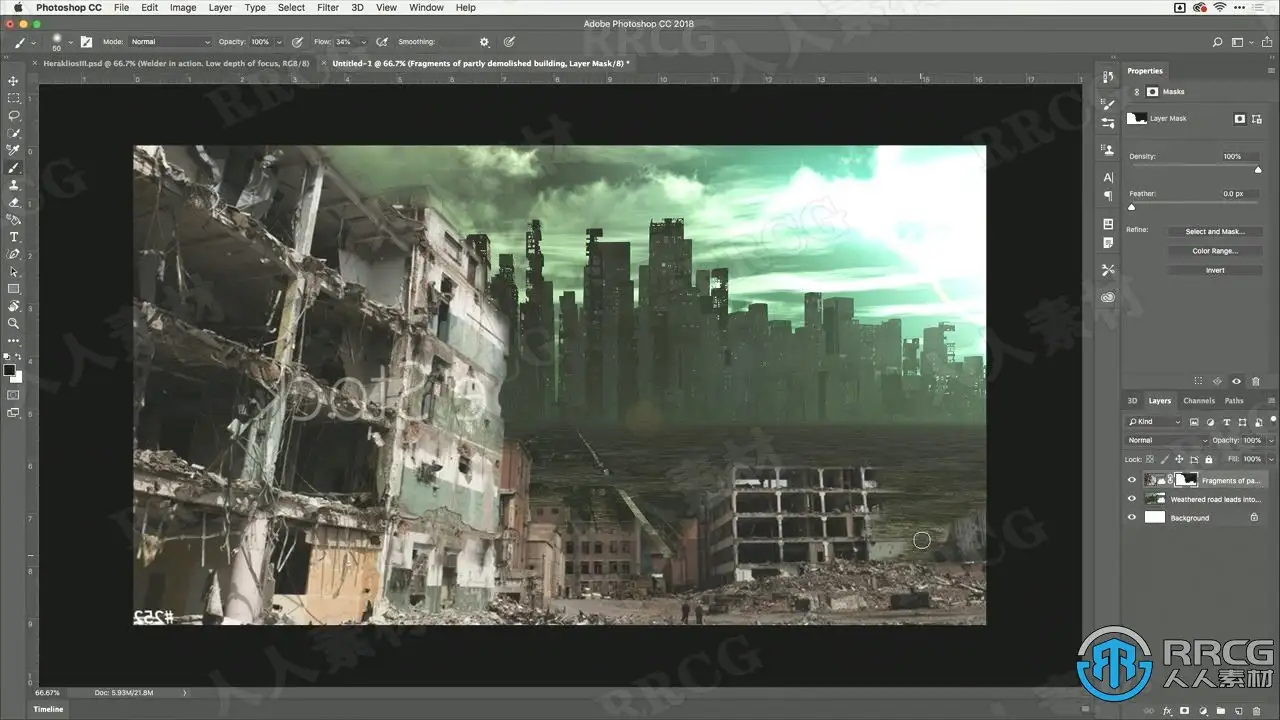Open the Apple menu
The width and height of the screenshot is (1280, 720).
[18, 7]
